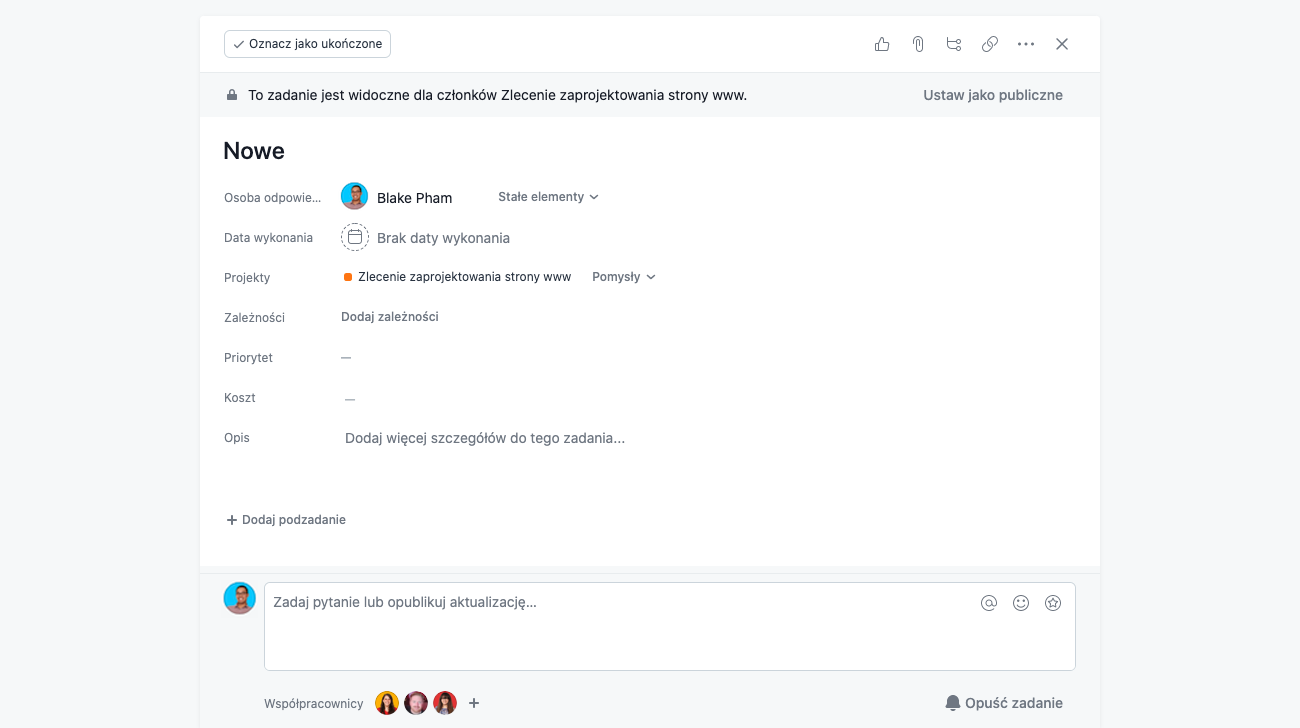Add a subtask with 'Dodaj podzadanie'
Screen dimensions: 1300x728
point(286,520)
